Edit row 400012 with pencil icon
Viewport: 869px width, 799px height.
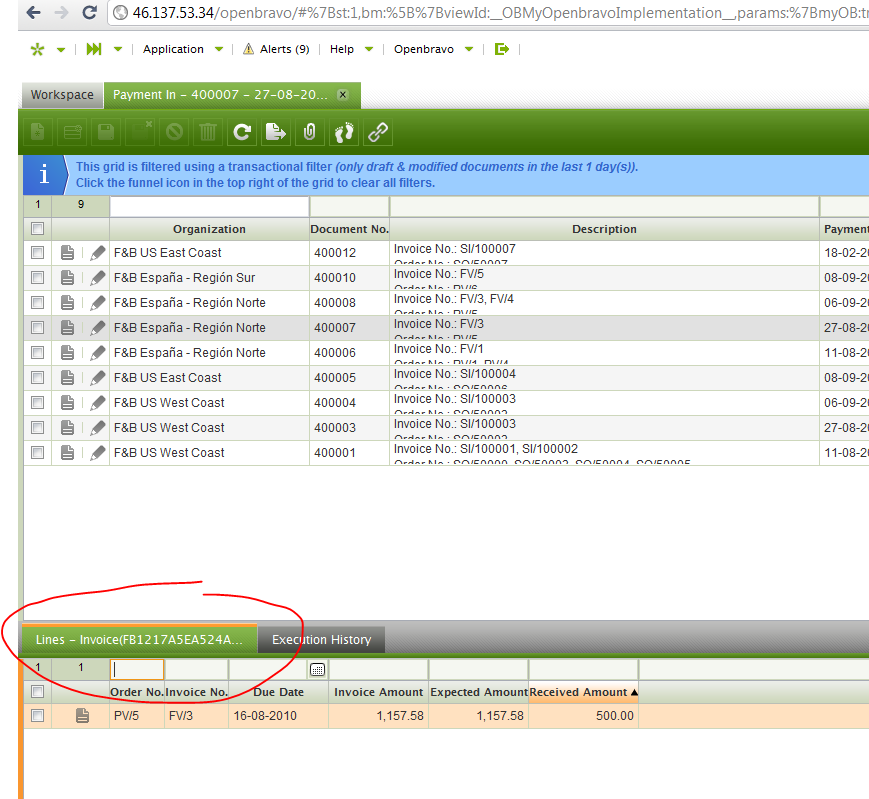[x=97, y=253]
